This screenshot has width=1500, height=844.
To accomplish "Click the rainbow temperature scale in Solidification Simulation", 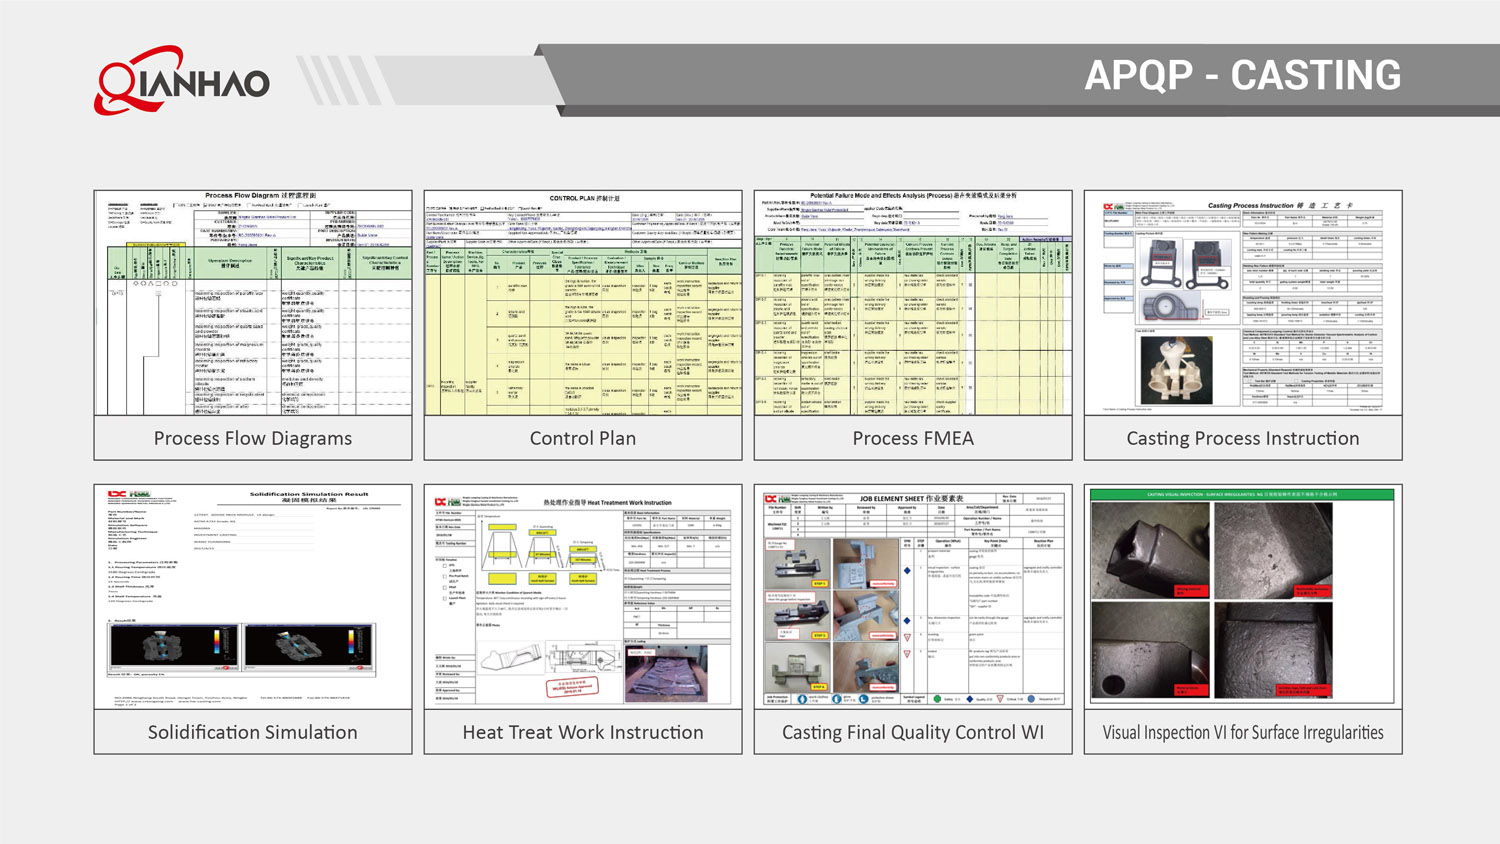I will pyautogui.click(x=215, y=641).
